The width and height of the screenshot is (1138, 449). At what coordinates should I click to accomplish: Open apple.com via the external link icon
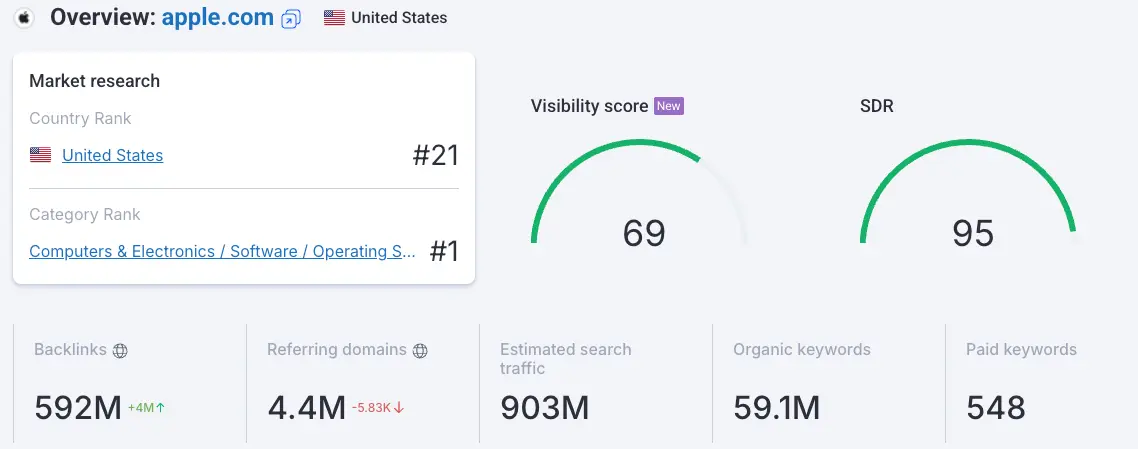click(x=291, y=18)
